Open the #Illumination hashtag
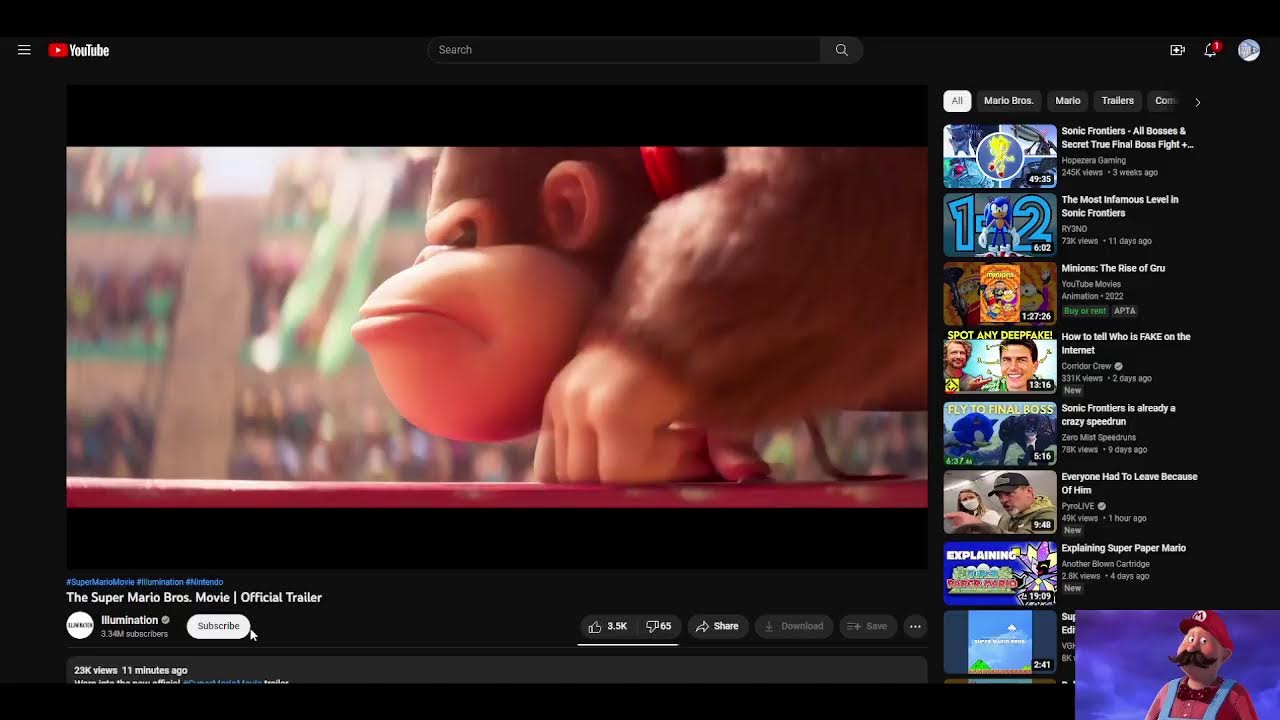The height and width of the screenshot is (720, 1280). click(160, 582)
